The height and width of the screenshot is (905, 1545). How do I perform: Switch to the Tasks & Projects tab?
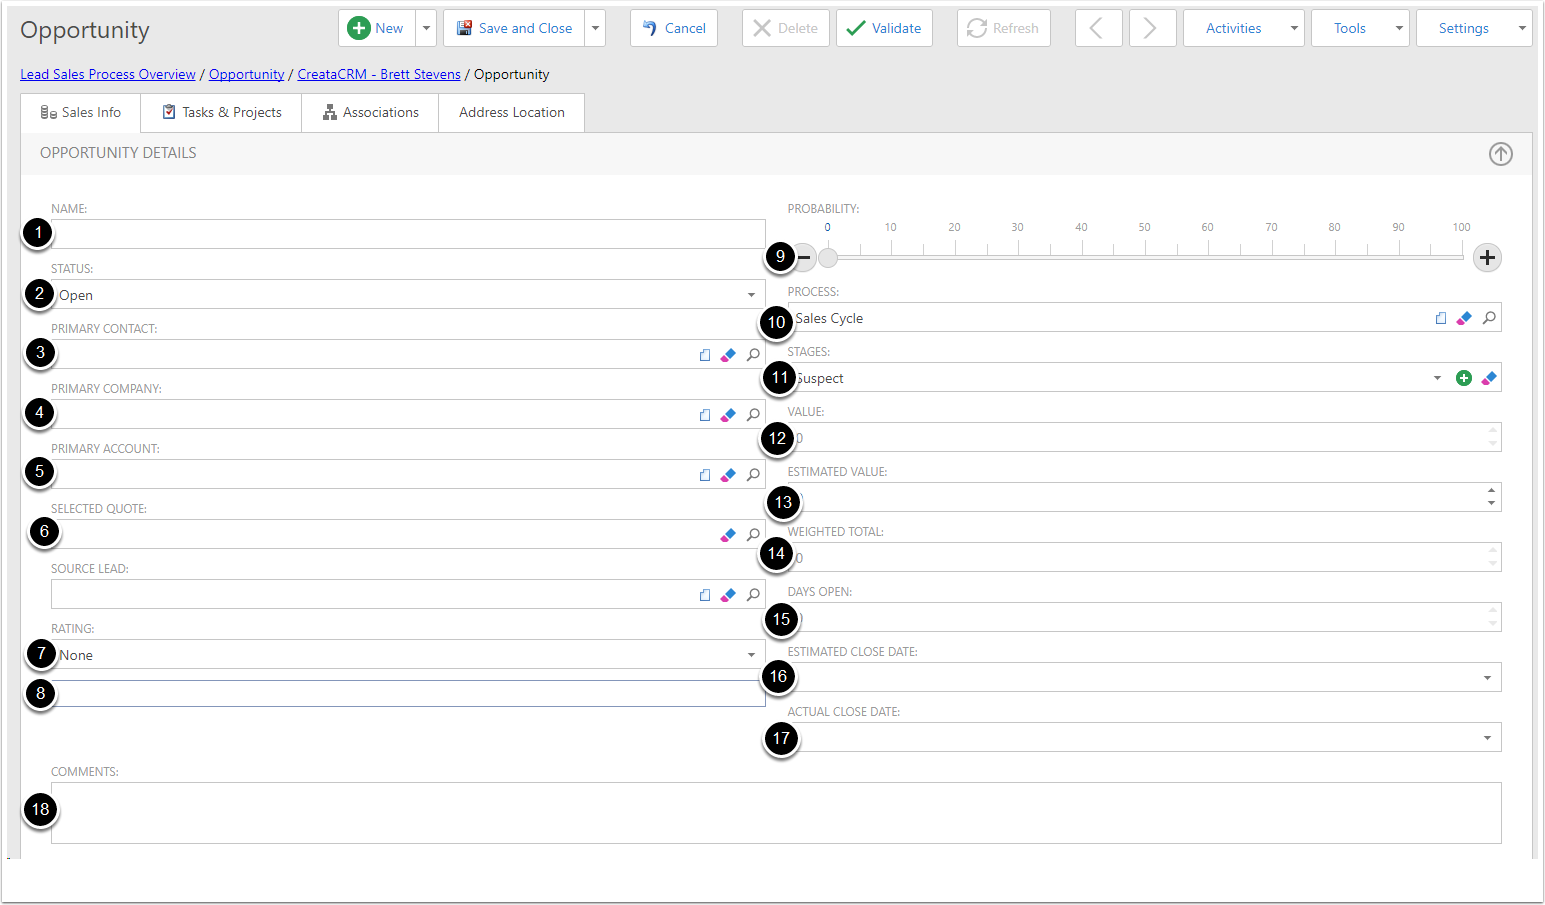coord(222,113)
